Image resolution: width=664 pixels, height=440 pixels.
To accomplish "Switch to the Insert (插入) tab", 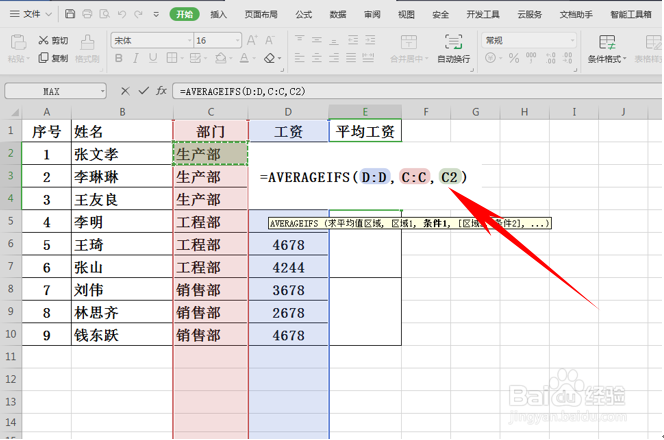I will [219, 14].
